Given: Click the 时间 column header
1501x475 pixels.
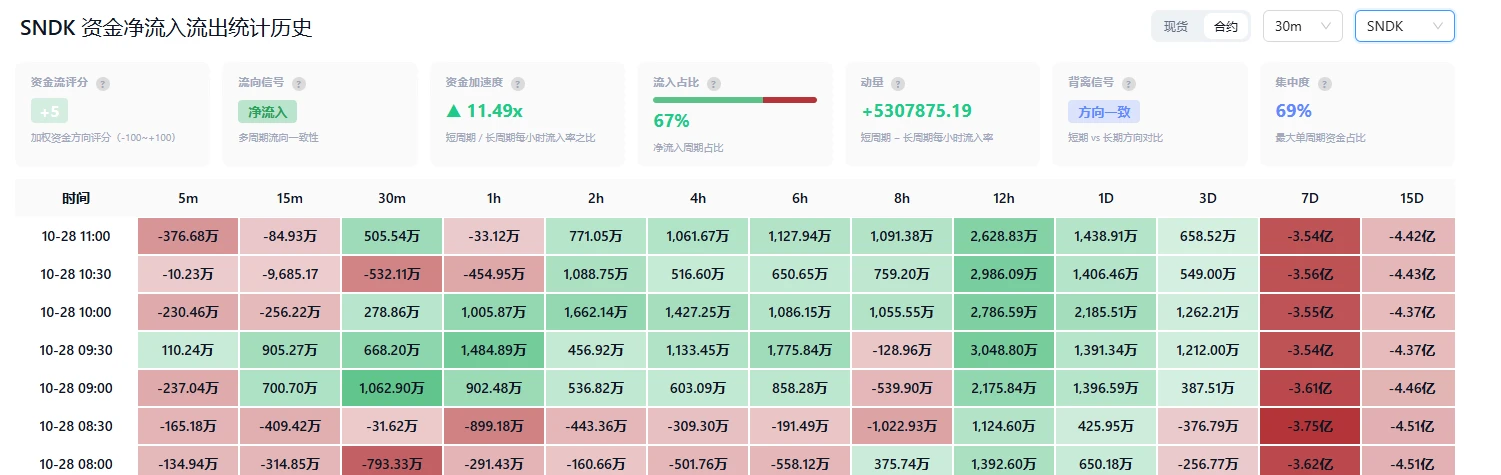Looking at the screenshot, I should (76, 198).
